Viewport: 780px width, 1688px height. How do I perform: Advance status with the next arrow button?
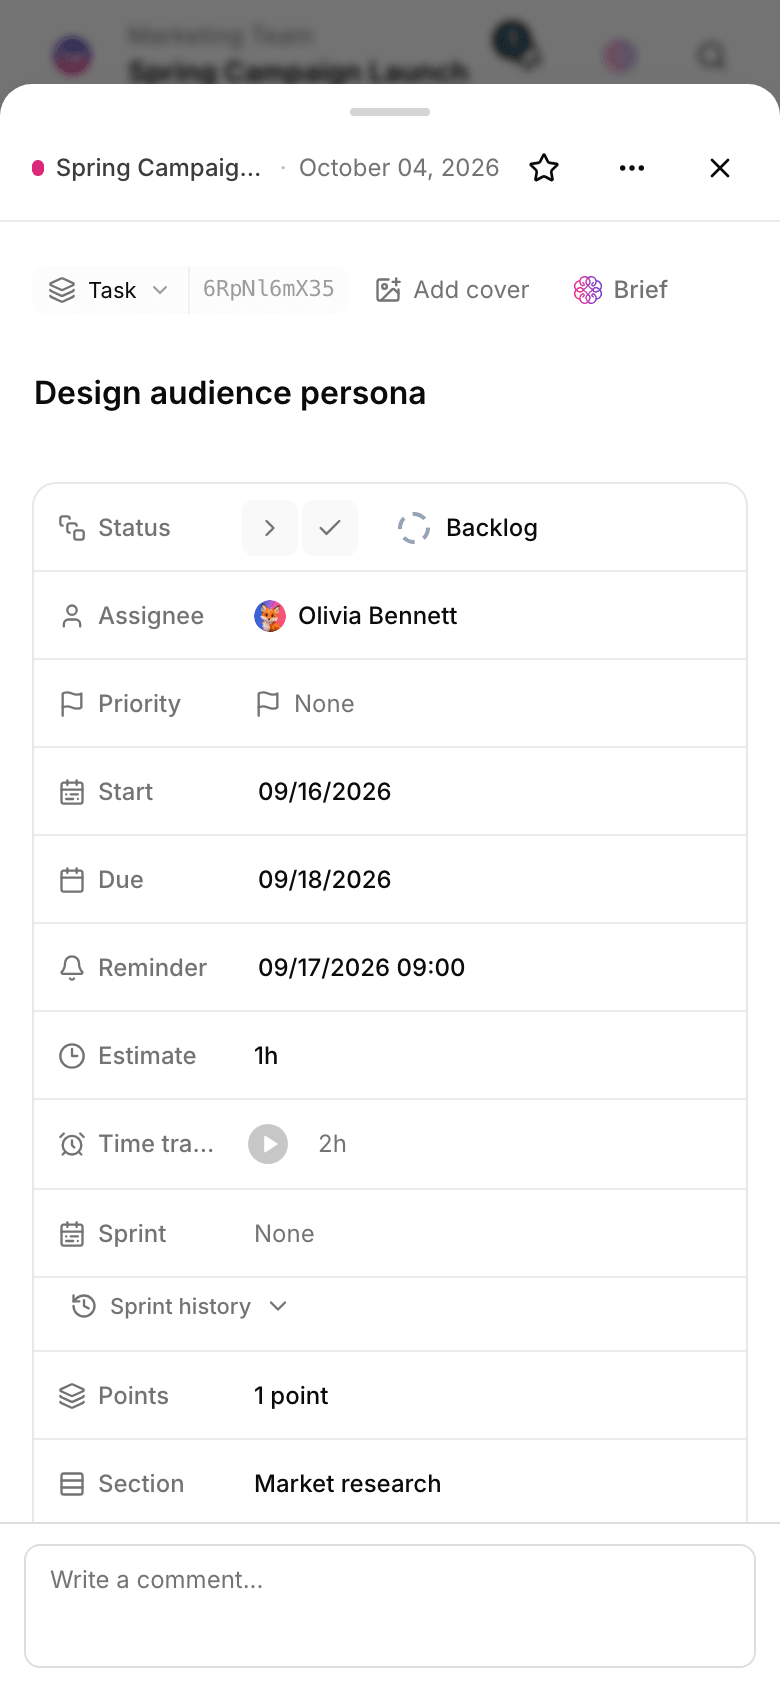click(x=270, y=528)
